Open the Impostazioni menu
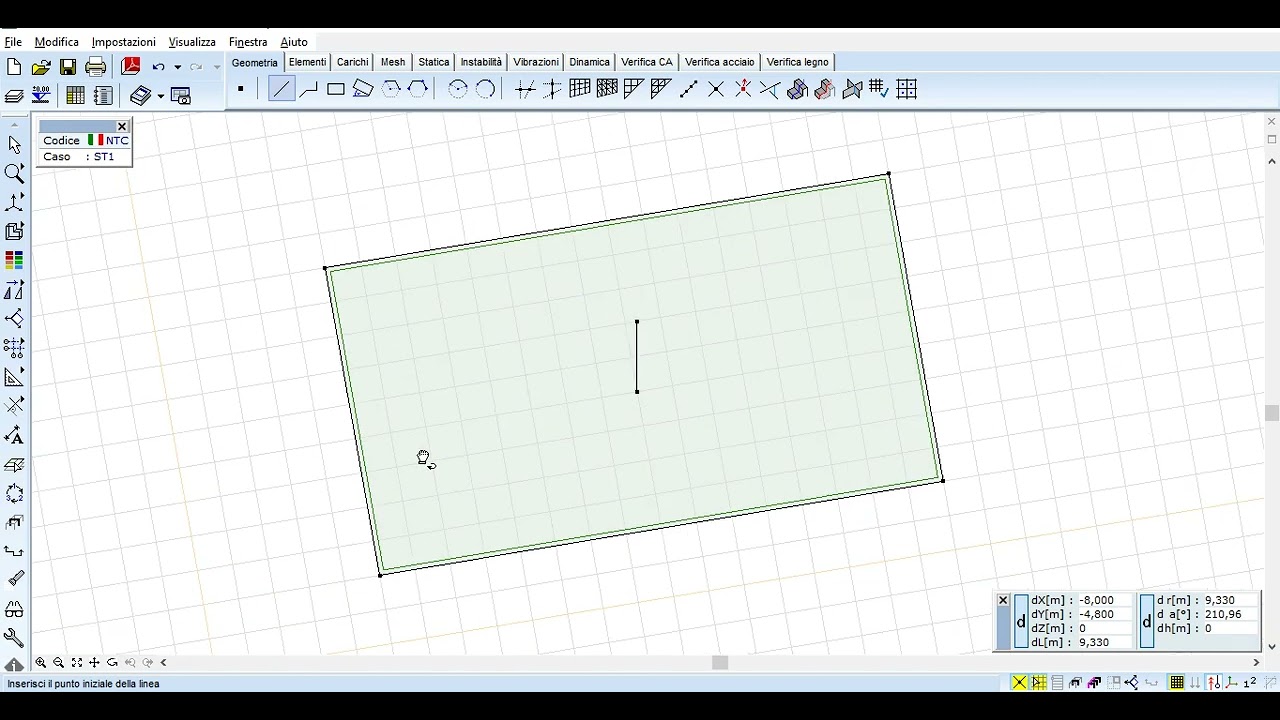The height and width of the screenshot is (720, 1280). pos(124,42)
